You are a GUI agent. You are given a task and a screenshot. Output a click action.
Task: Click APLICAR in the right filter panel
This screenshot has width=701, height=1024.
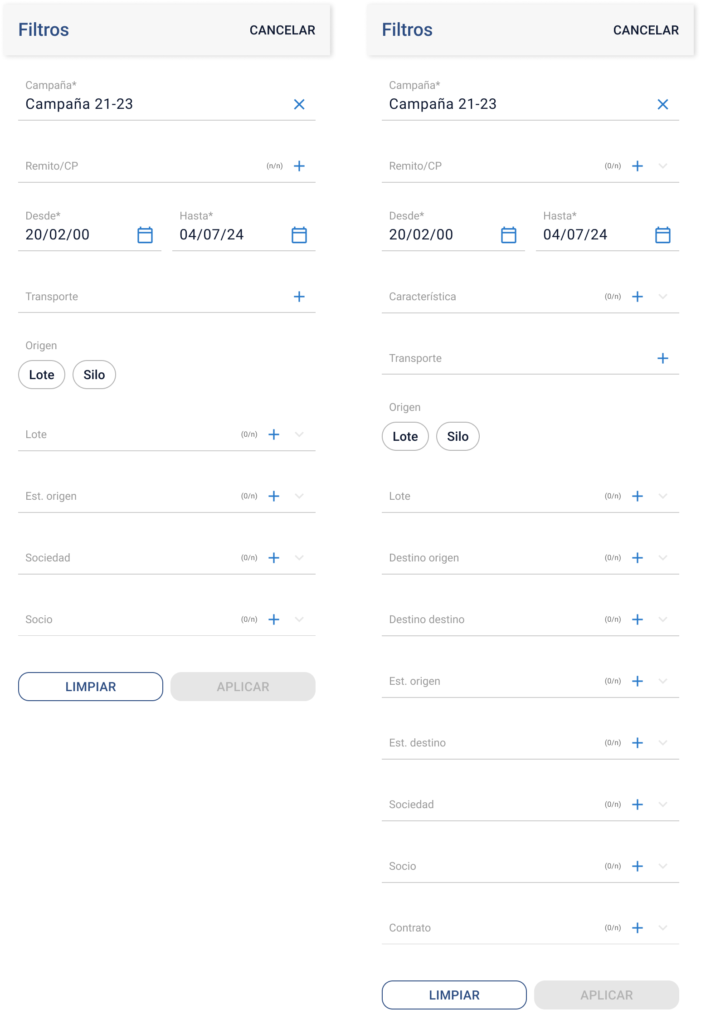[x=606, y=995]
